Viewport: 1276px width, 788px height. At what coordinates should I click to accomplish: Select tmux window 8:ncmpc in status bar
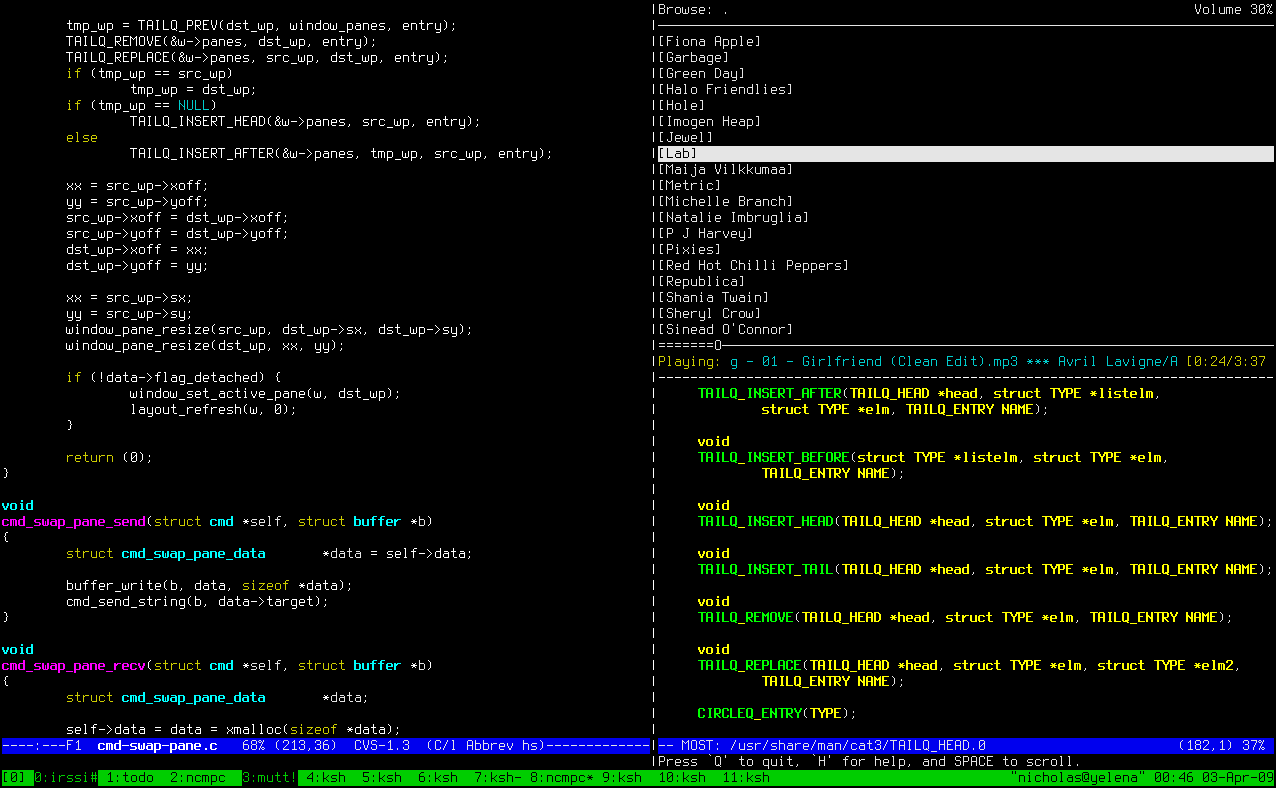pyautogui.click(x=562, y=777)
